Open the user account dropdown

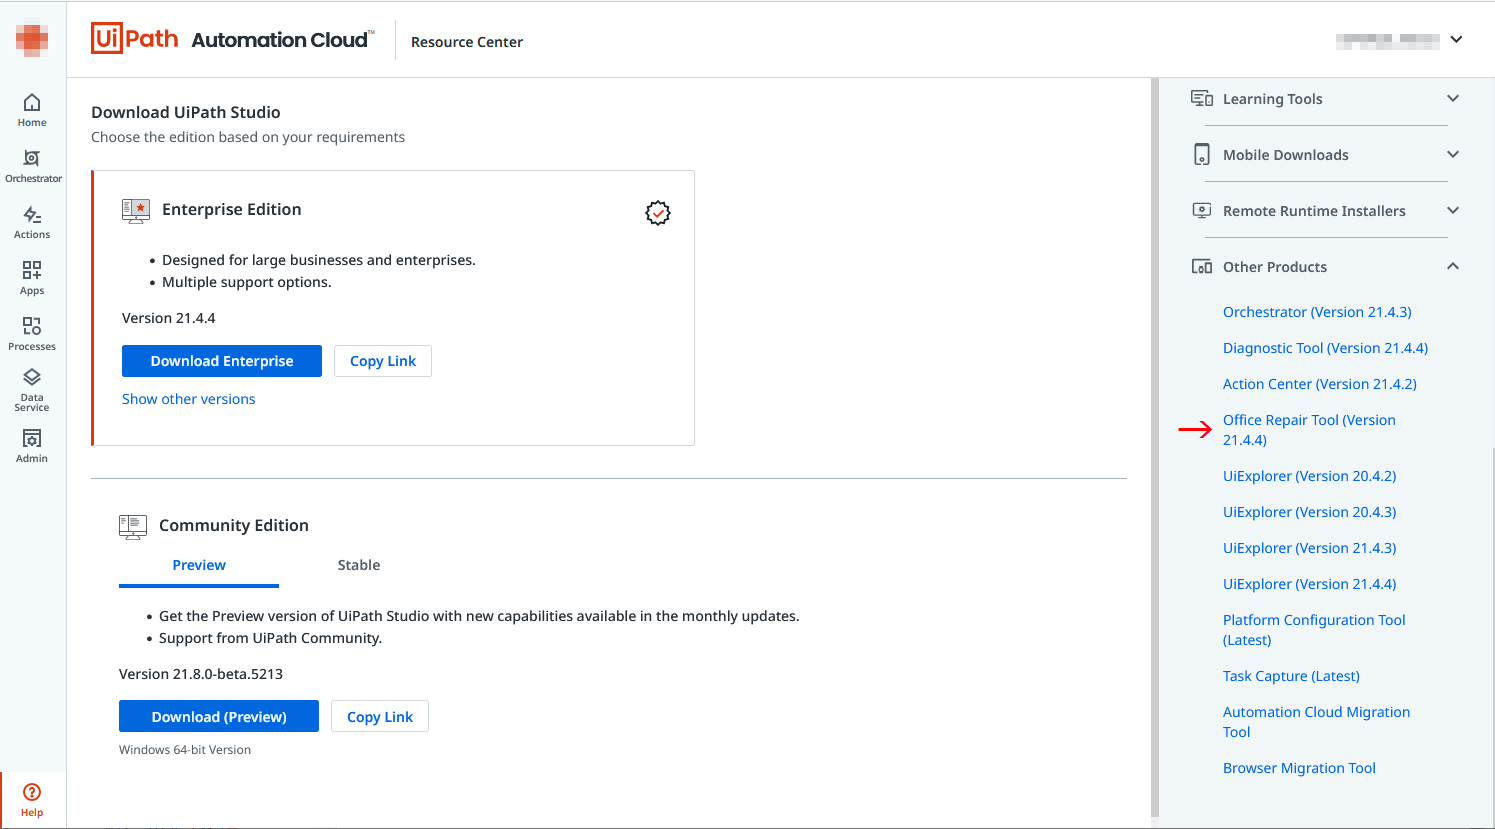(x=1456, y=40)
